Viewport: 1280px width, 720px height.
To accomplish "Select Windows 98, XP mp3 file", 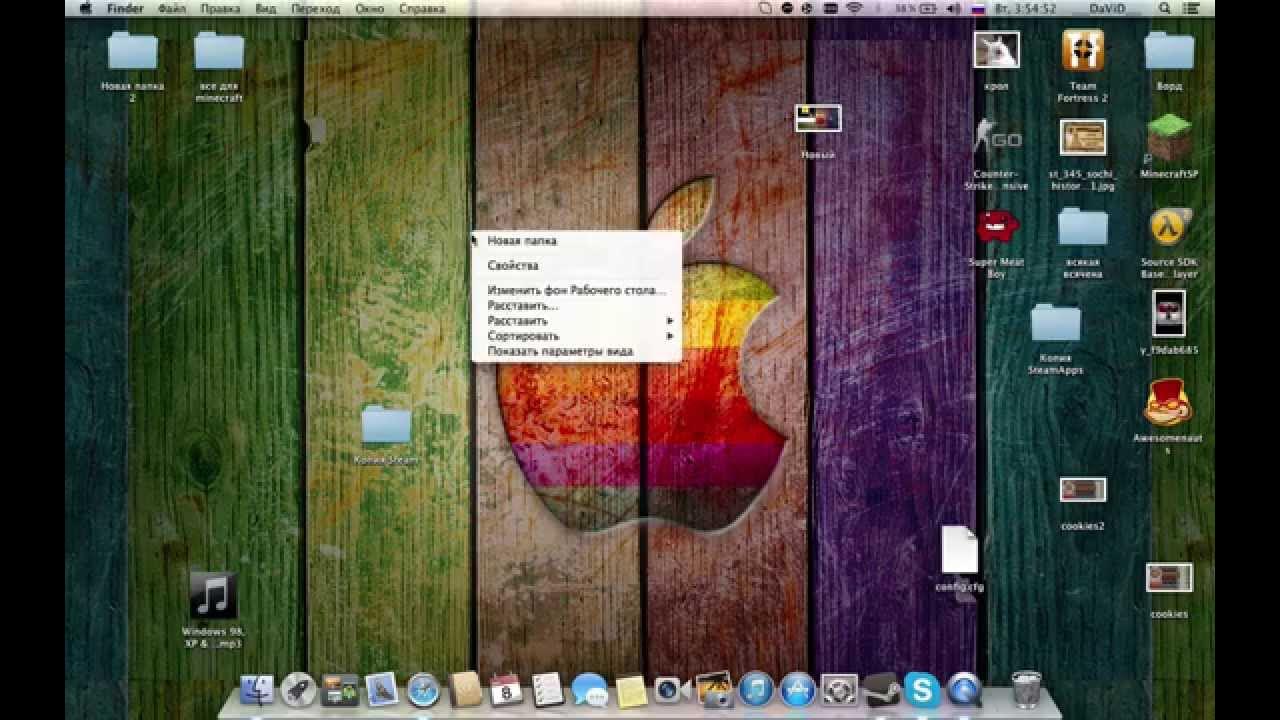I will (x=213, y=595).
